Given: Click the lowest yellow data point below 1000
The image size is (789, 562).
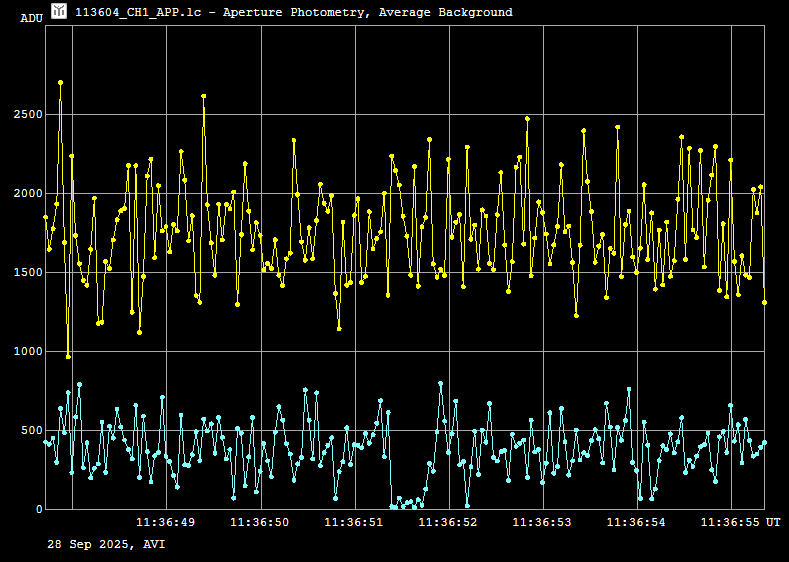Looking at the screenshot, I should click(x=68, y=356).
